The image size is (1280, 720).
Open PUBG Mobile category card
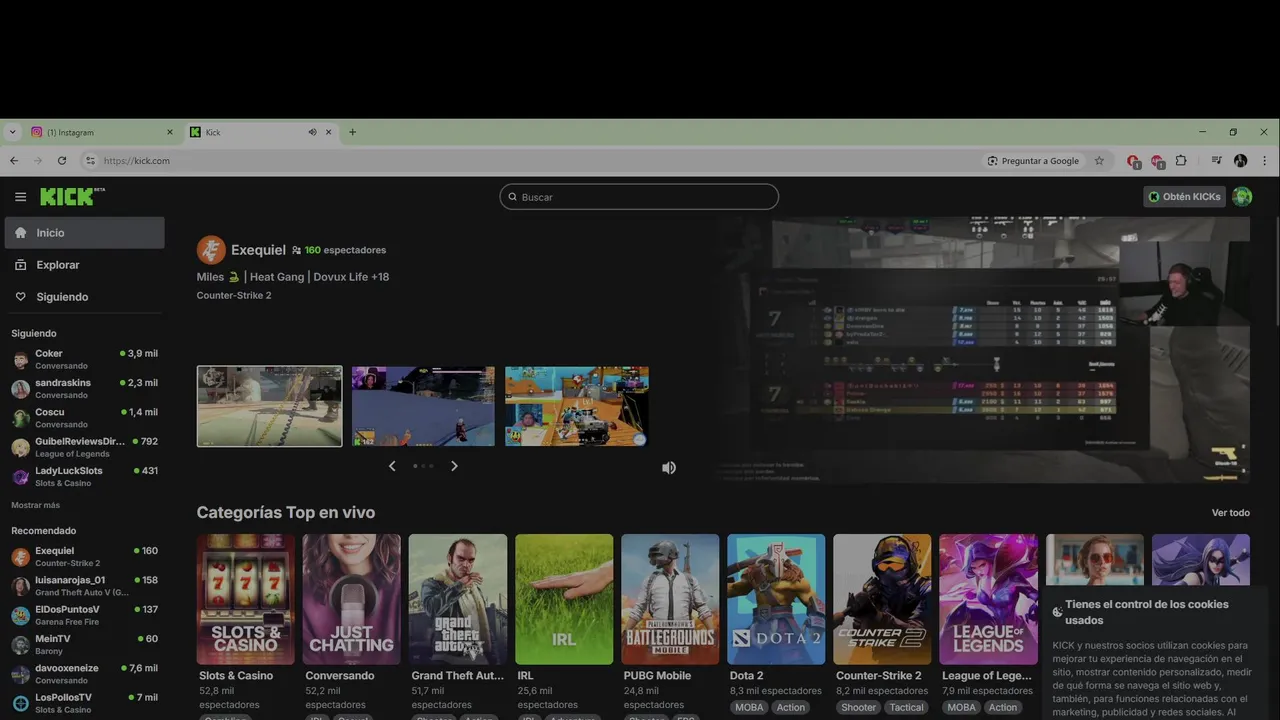tap(670, 599)
